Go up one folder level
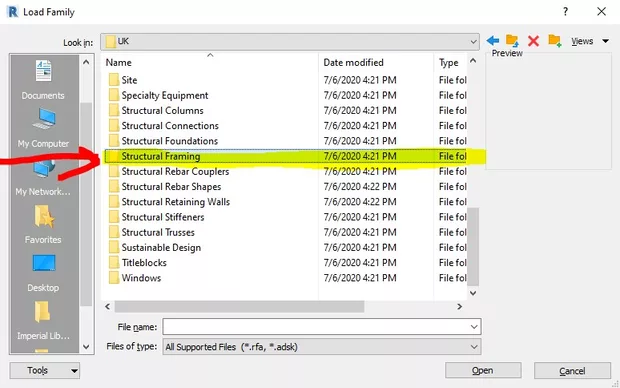The image size is (620, 388). 512,40
